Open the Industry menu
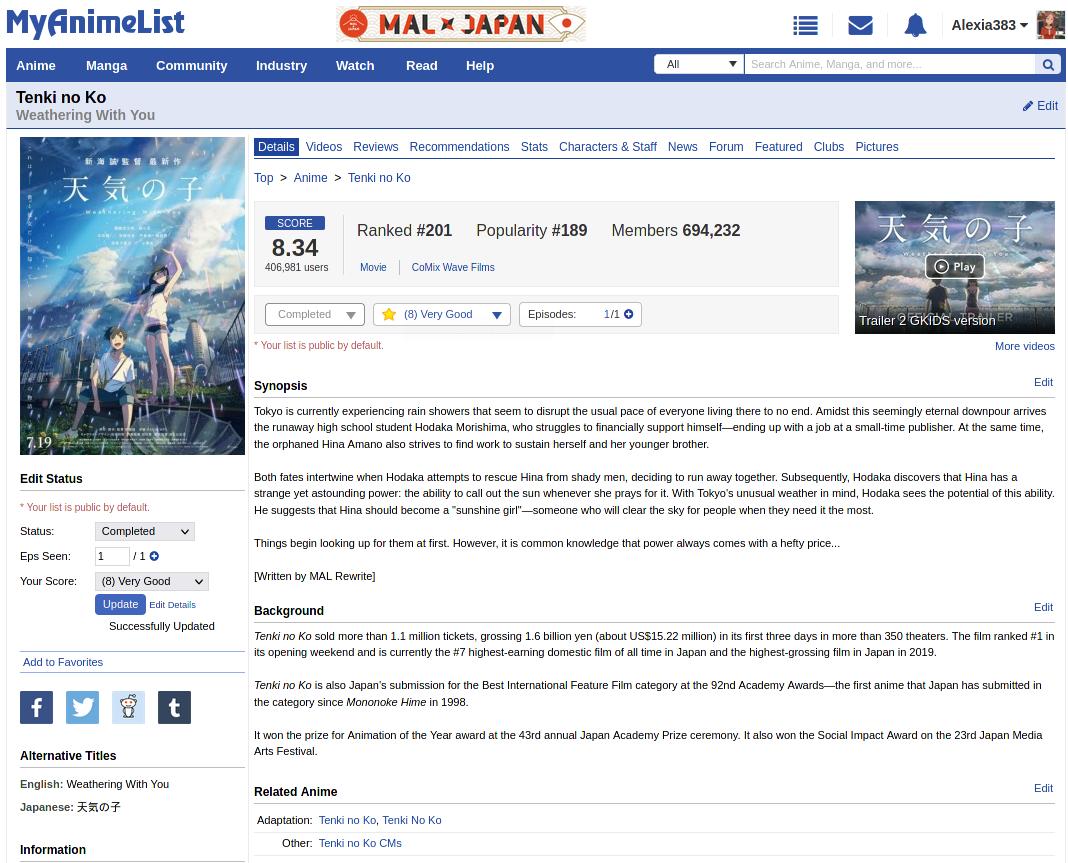This screenshot has height=863, width=1068. point(281,65)
